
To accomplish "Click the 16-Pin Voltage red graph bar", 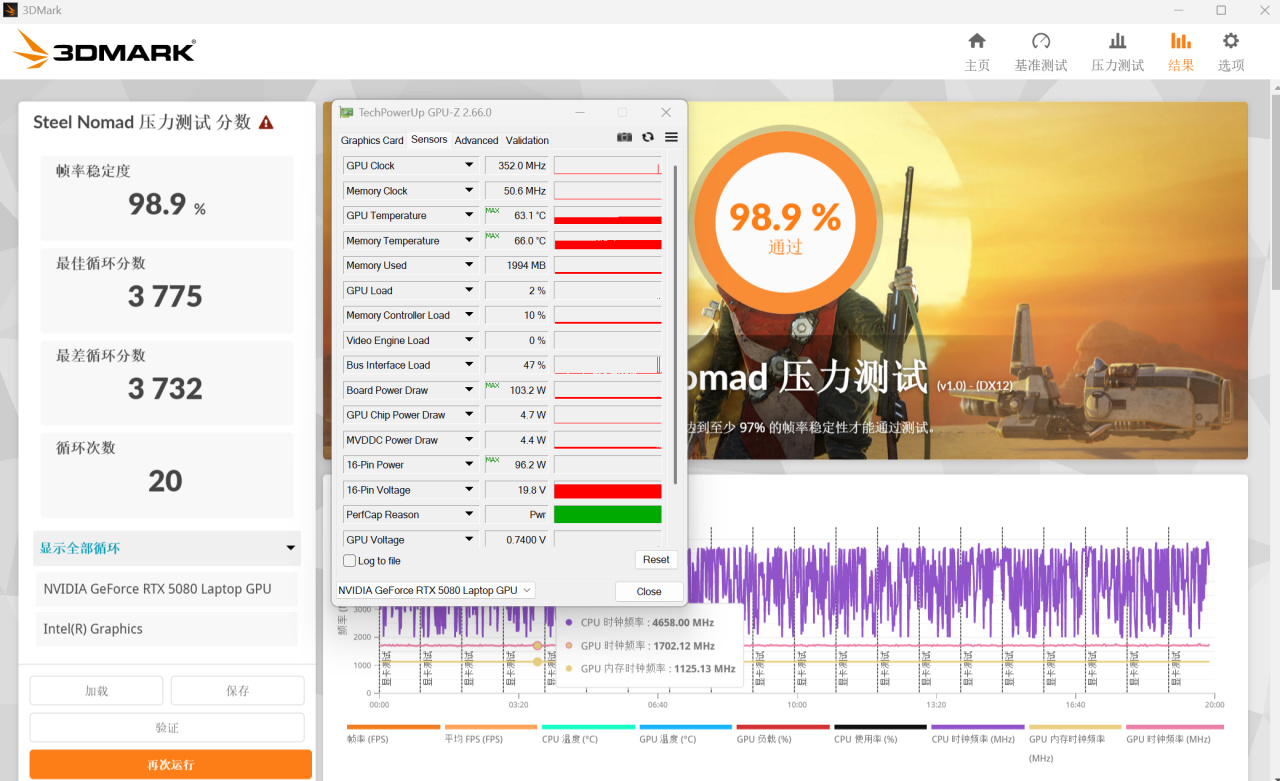I will [x=608, y=490].
